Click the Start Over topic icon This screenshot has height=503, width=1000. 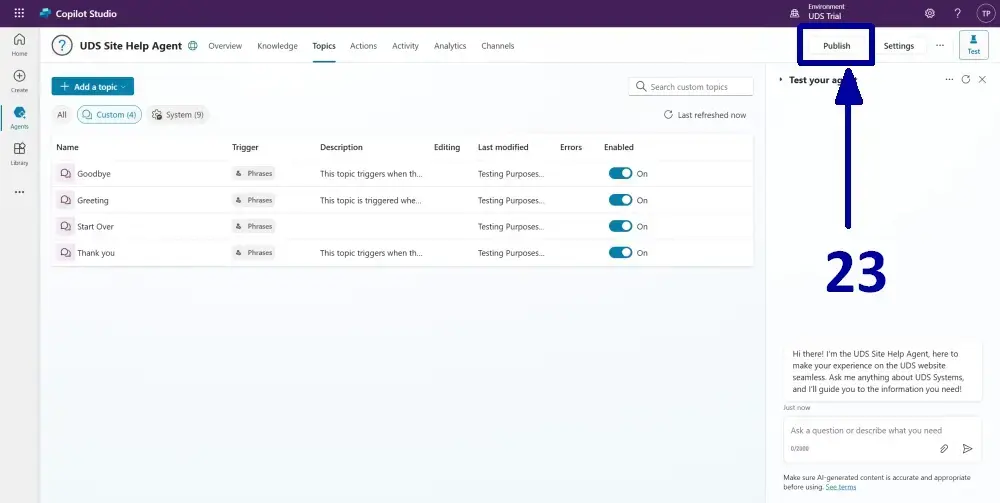(x=65, y=226)
